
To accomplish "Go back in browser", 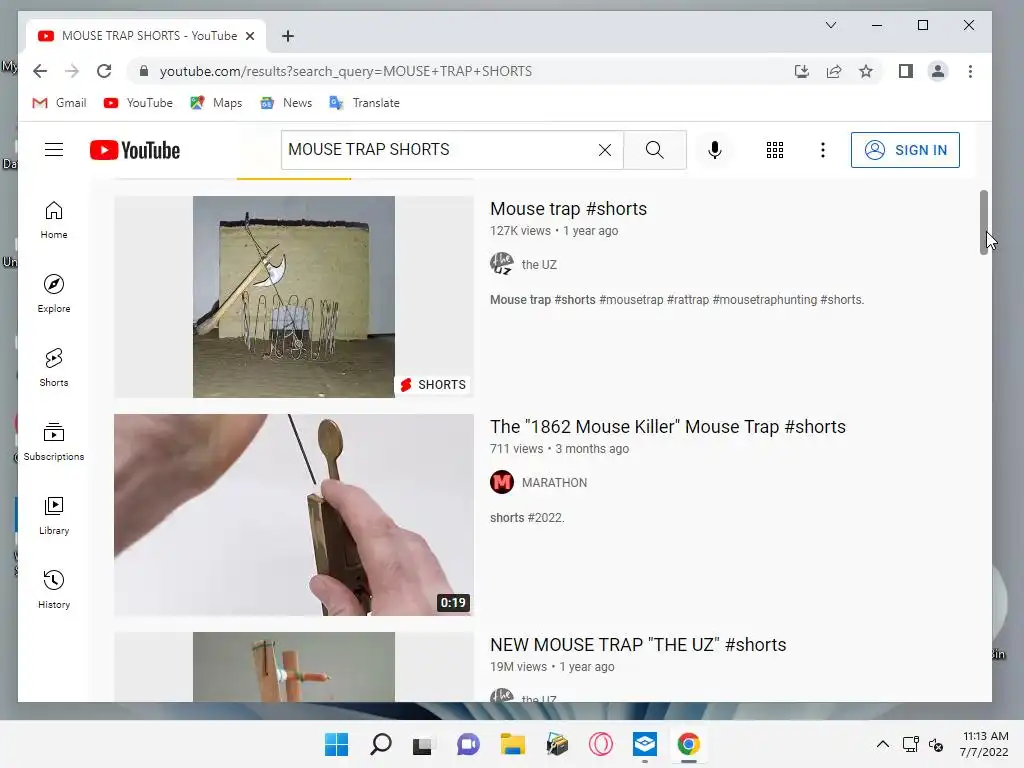I will pos(40,71).
